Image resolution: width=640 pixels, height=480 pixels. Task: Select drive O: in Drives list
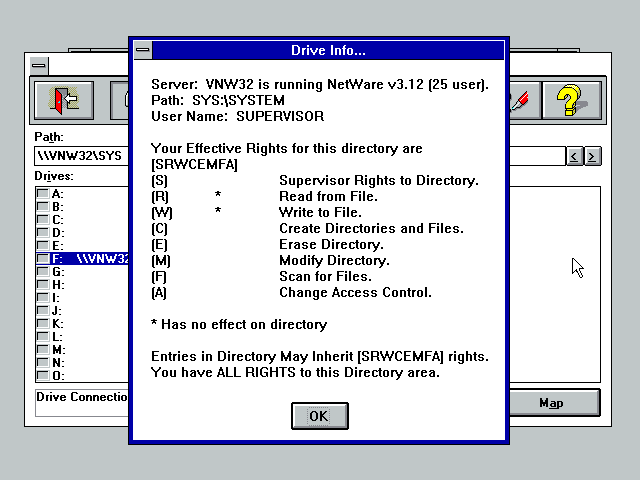coord(82,376)
